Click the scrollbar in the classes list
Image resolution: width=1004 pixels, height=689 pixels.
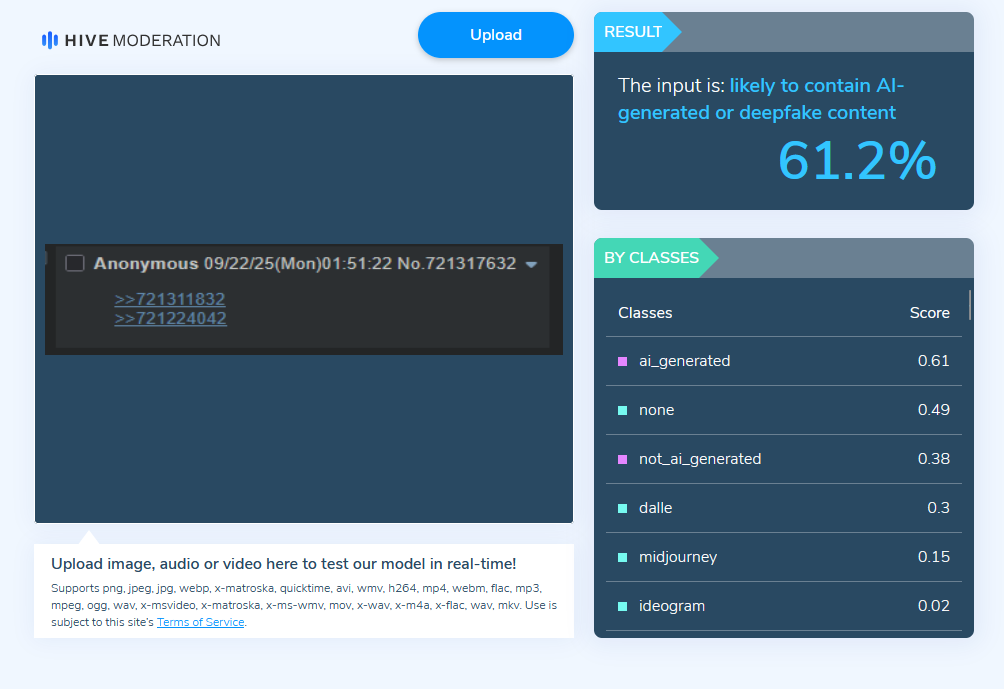pyautogui.click(x=969, y=305)
